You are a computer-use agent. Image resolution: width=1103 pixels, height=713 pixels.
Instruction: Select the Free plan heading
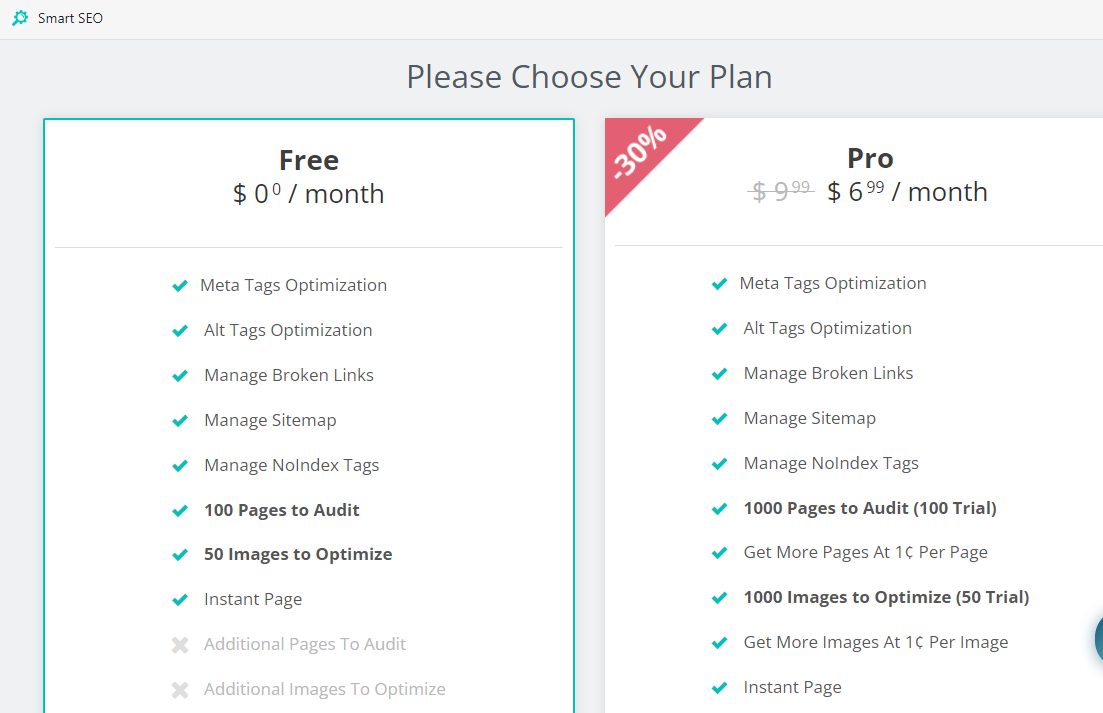tap(309, 160)
